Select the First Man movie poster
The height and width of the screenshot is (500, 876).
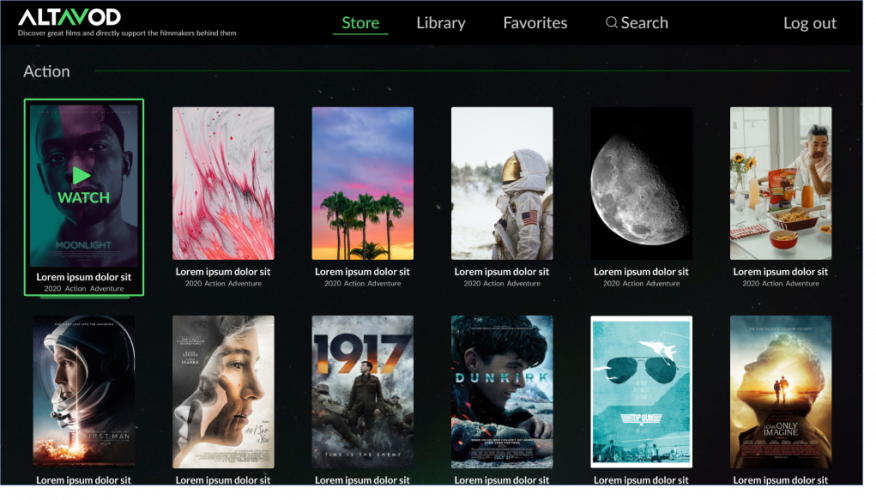click(84, 391)
